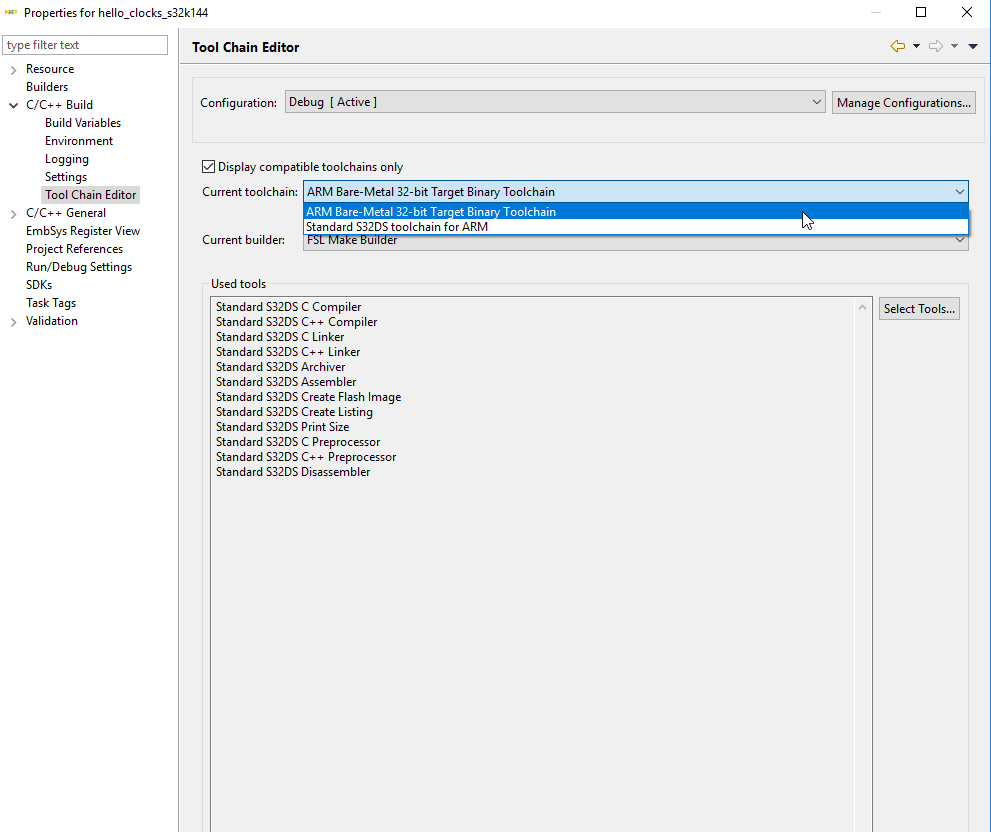Select Standard S32DS C++ Preprocessor
991x832 pixels.
306,457
